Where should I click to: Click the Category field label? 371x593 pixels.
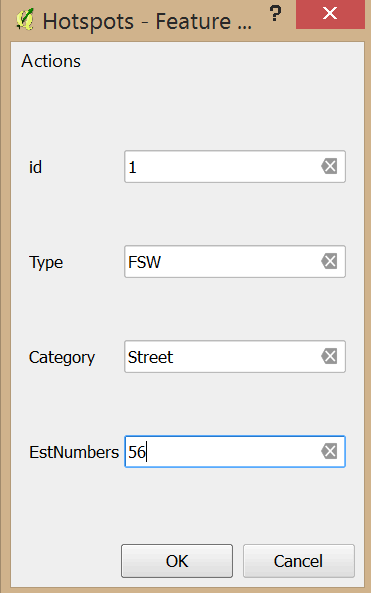coord(62,357)
